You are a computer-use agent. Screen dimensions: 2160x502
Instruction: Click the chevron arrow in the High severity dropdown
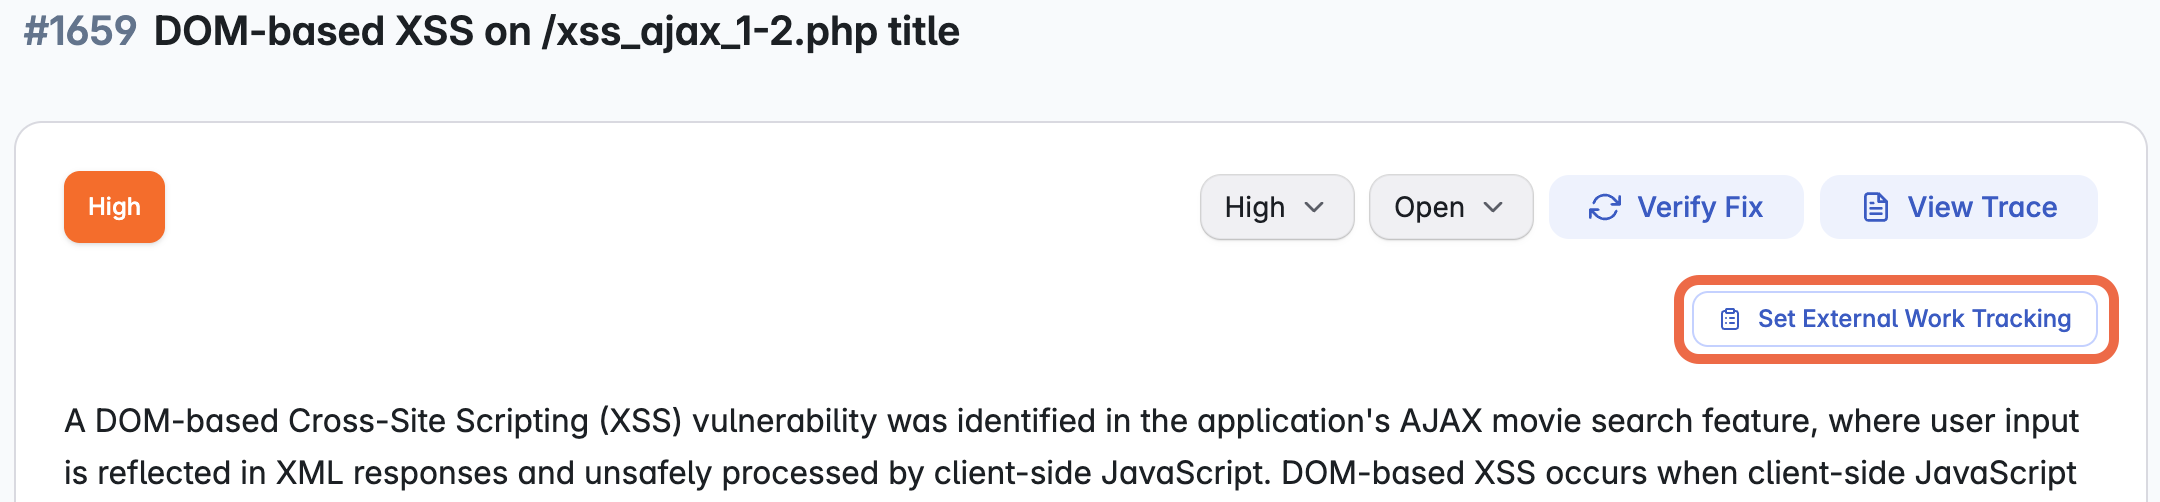click(x=1314, y=207)
